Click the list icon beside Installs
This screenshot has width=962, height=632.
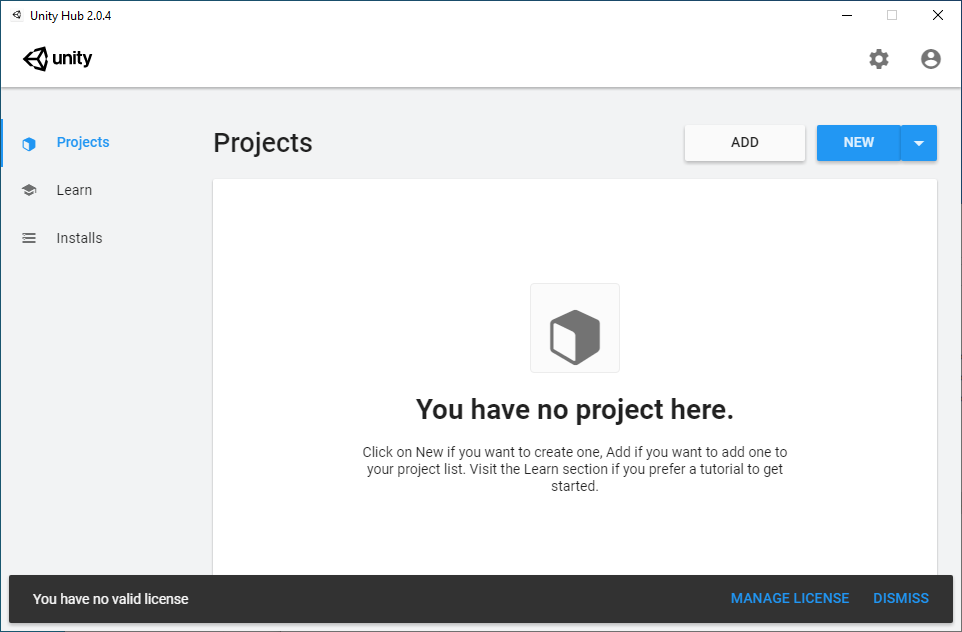tap(29, 238)
